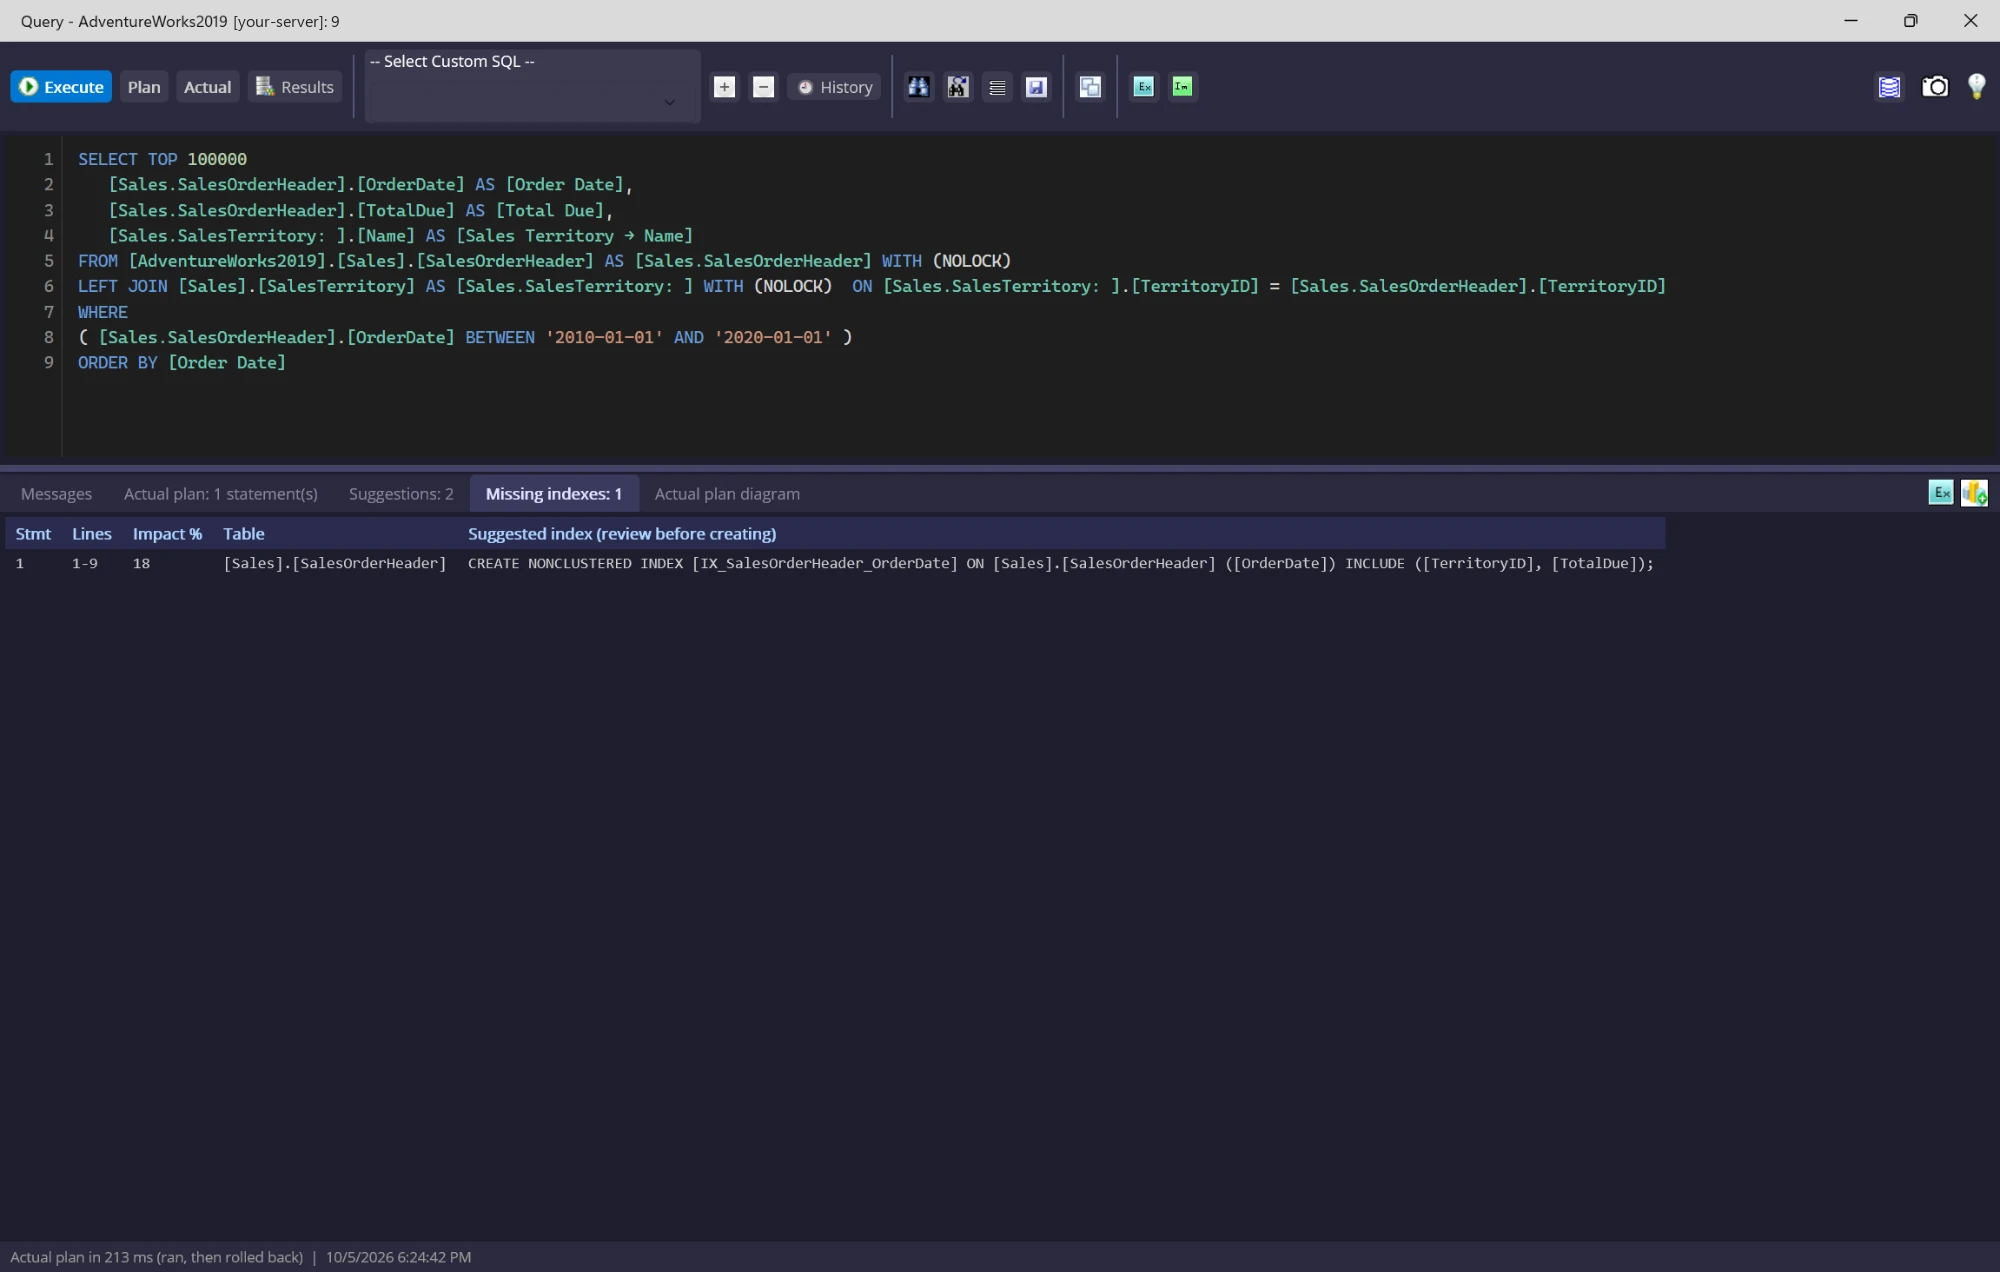Run the query with Execute button
Viewport: 2000px width, 1272px height.
(x=61, y=87)
